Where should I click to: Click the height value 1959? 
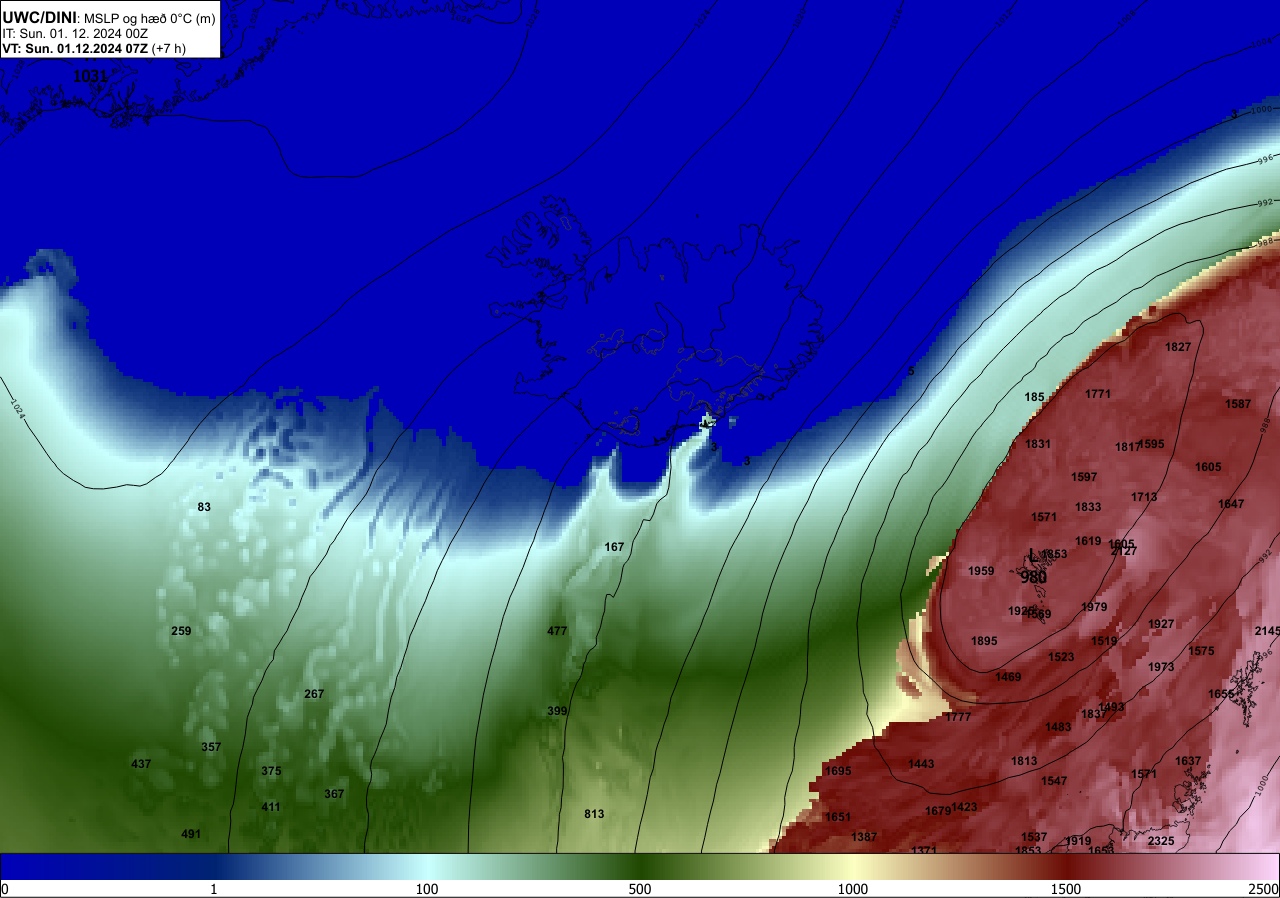(981, 571)
